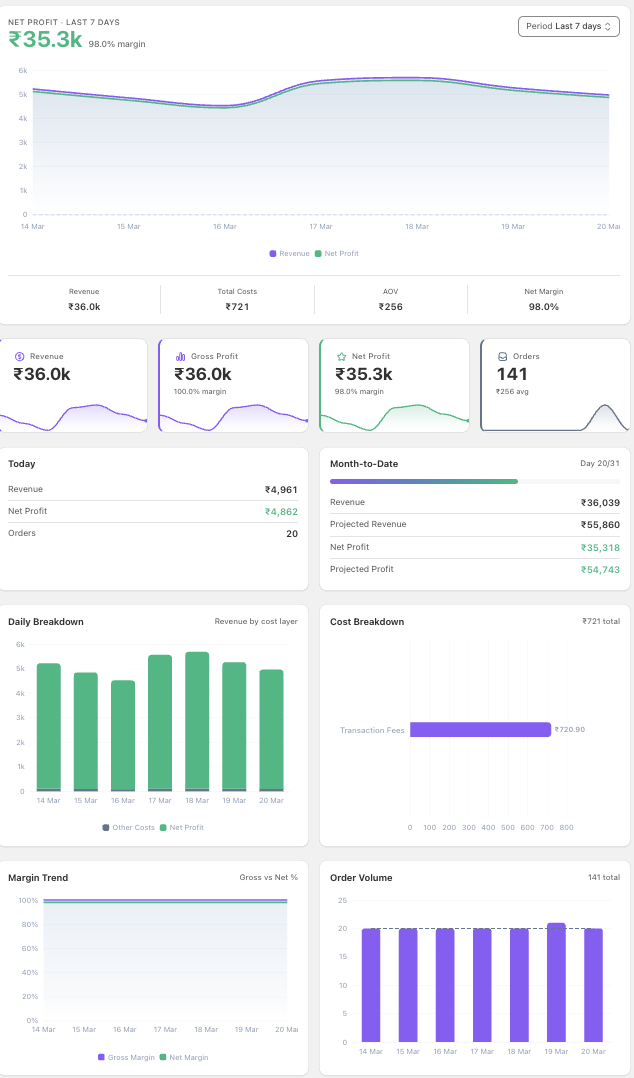Toggle Net Profit legend in Daily Breakdown
The height and width of the screenshot is (1078, 634).
182,827
